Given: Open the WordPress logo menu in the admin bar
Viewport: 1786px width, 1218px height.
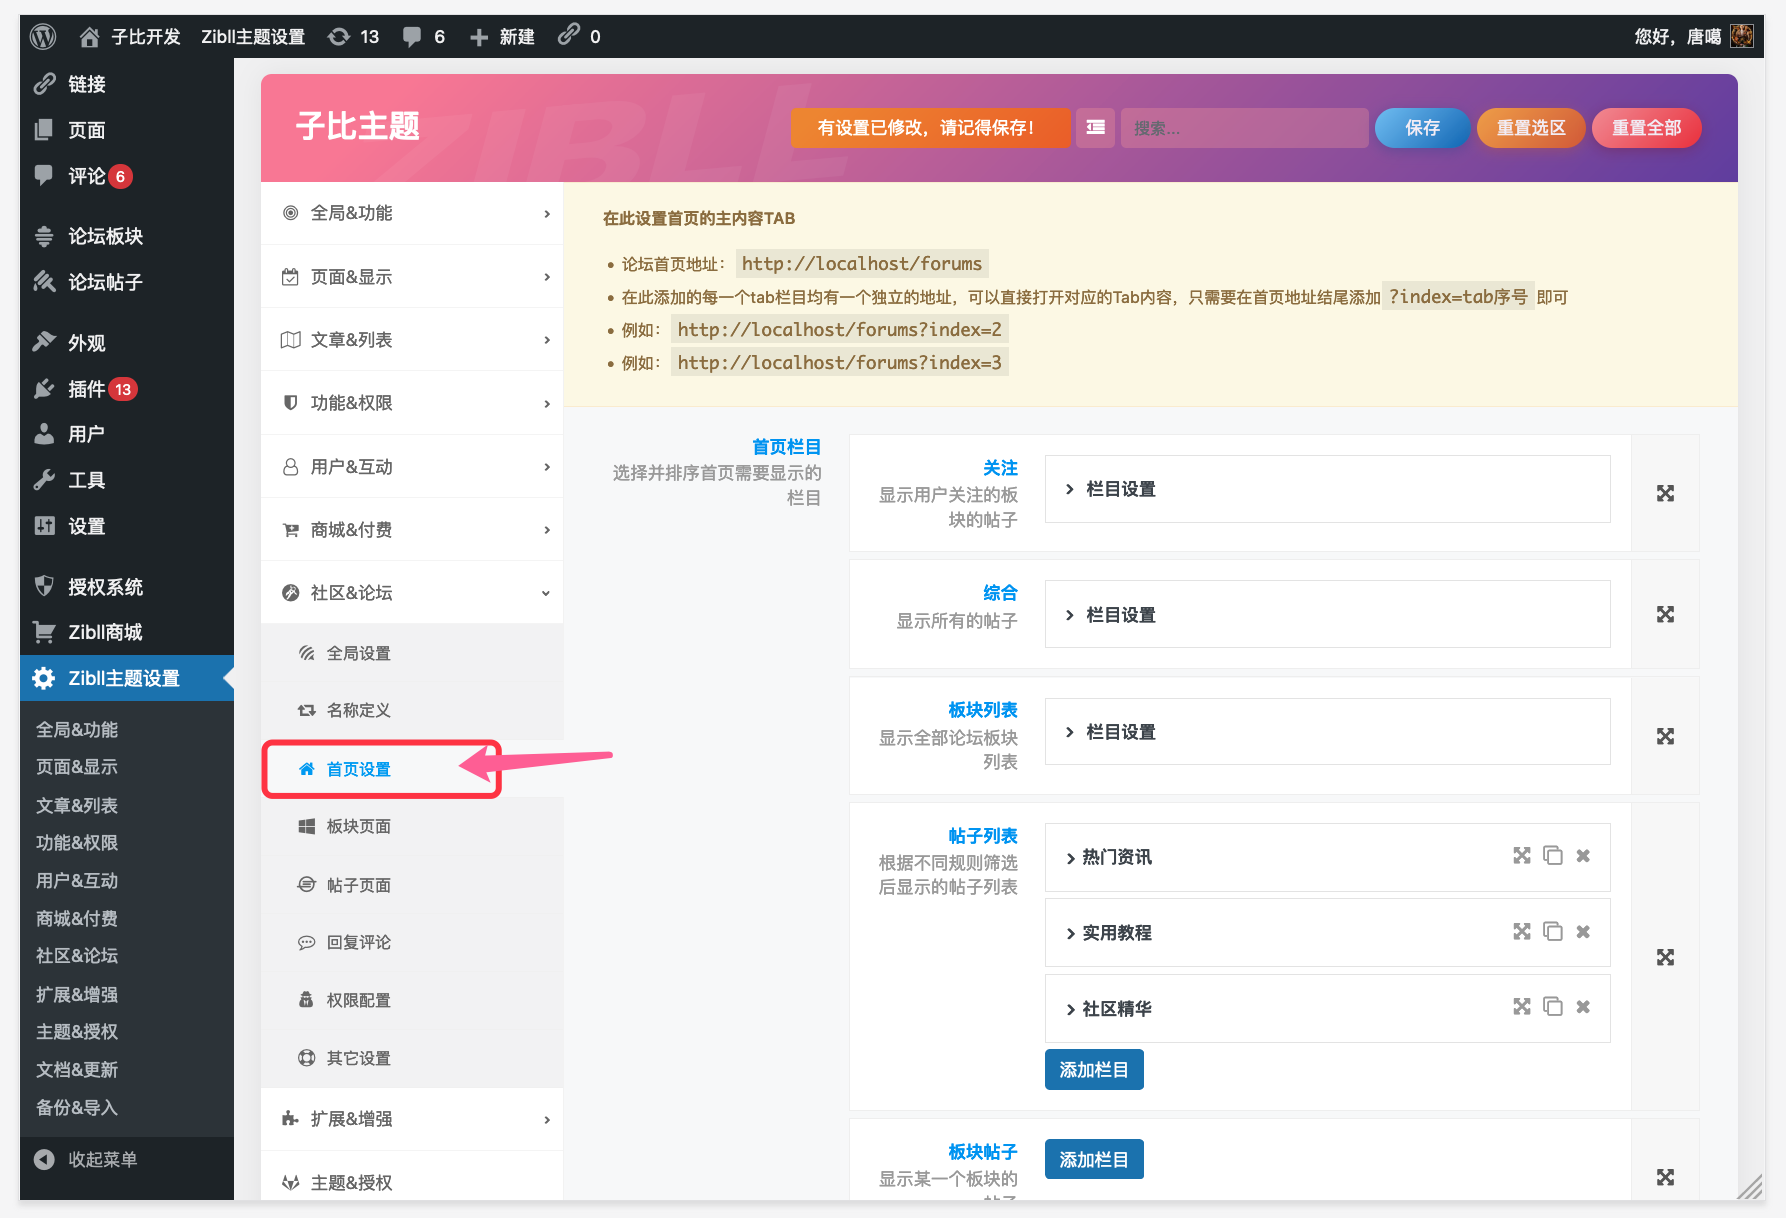Looking at the screenshot, I should [x=42, y=36].
